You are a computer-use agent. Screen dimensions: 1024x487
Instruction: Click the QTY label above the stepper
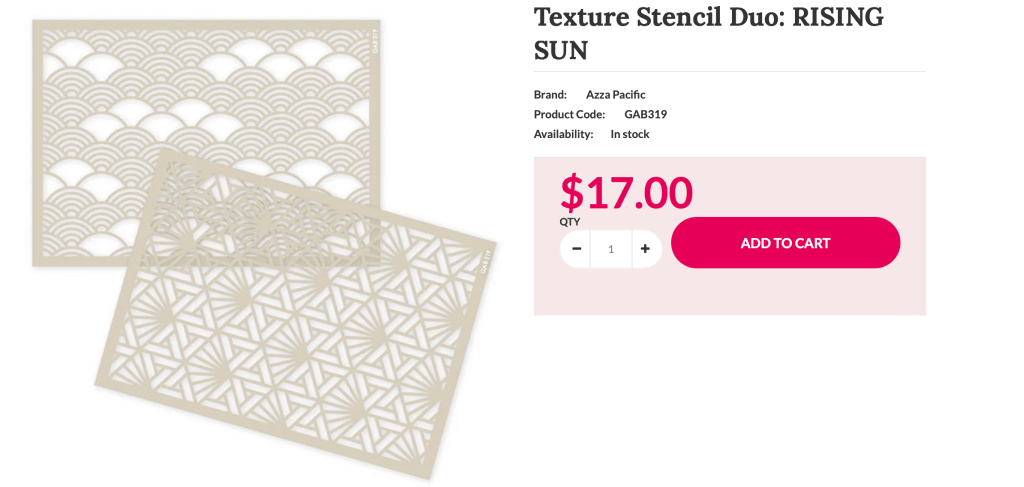[569, 222]
